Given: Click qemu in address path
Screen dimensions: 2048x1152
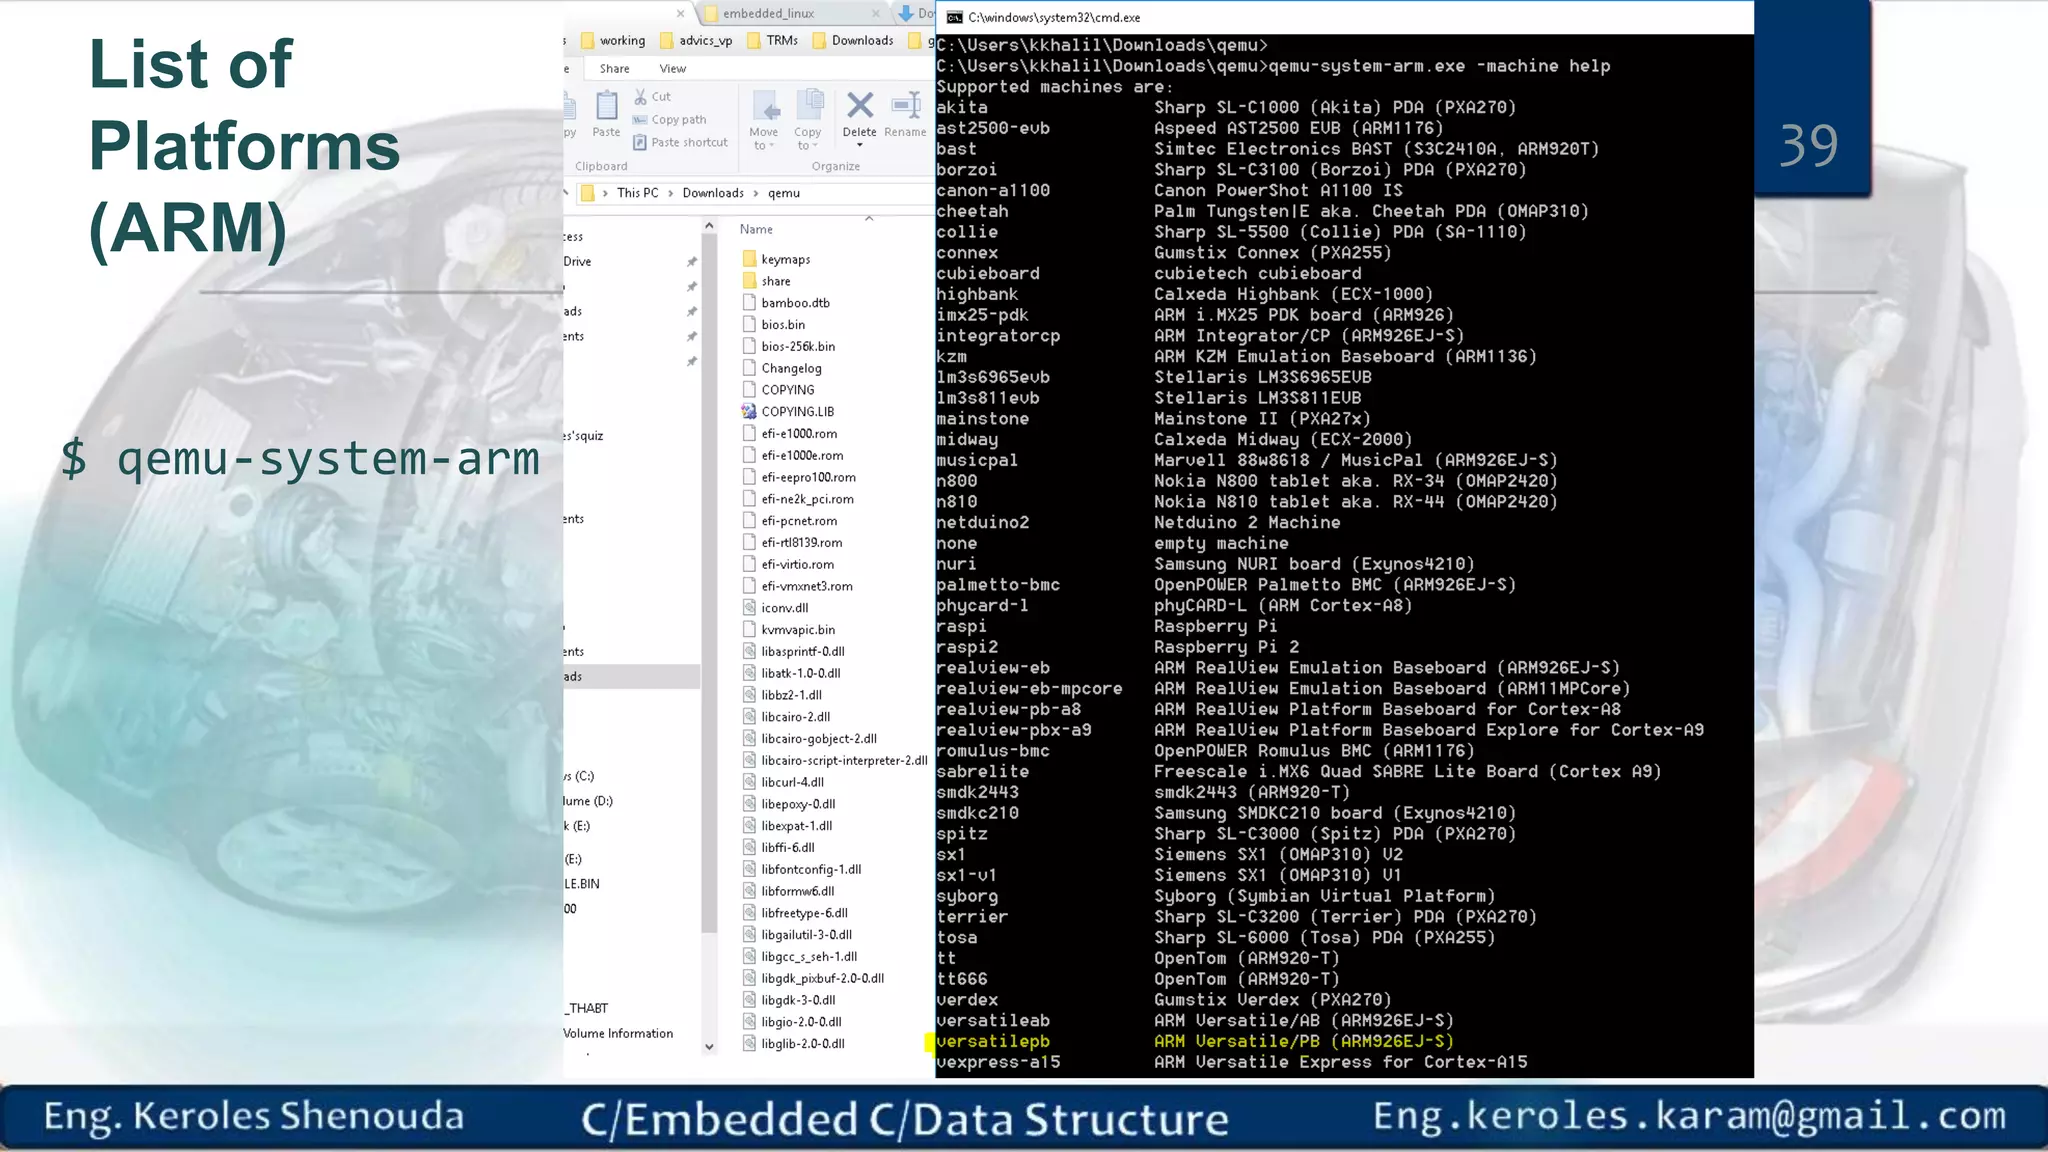Looking at the screenshot, I should (x=784, y=193).
